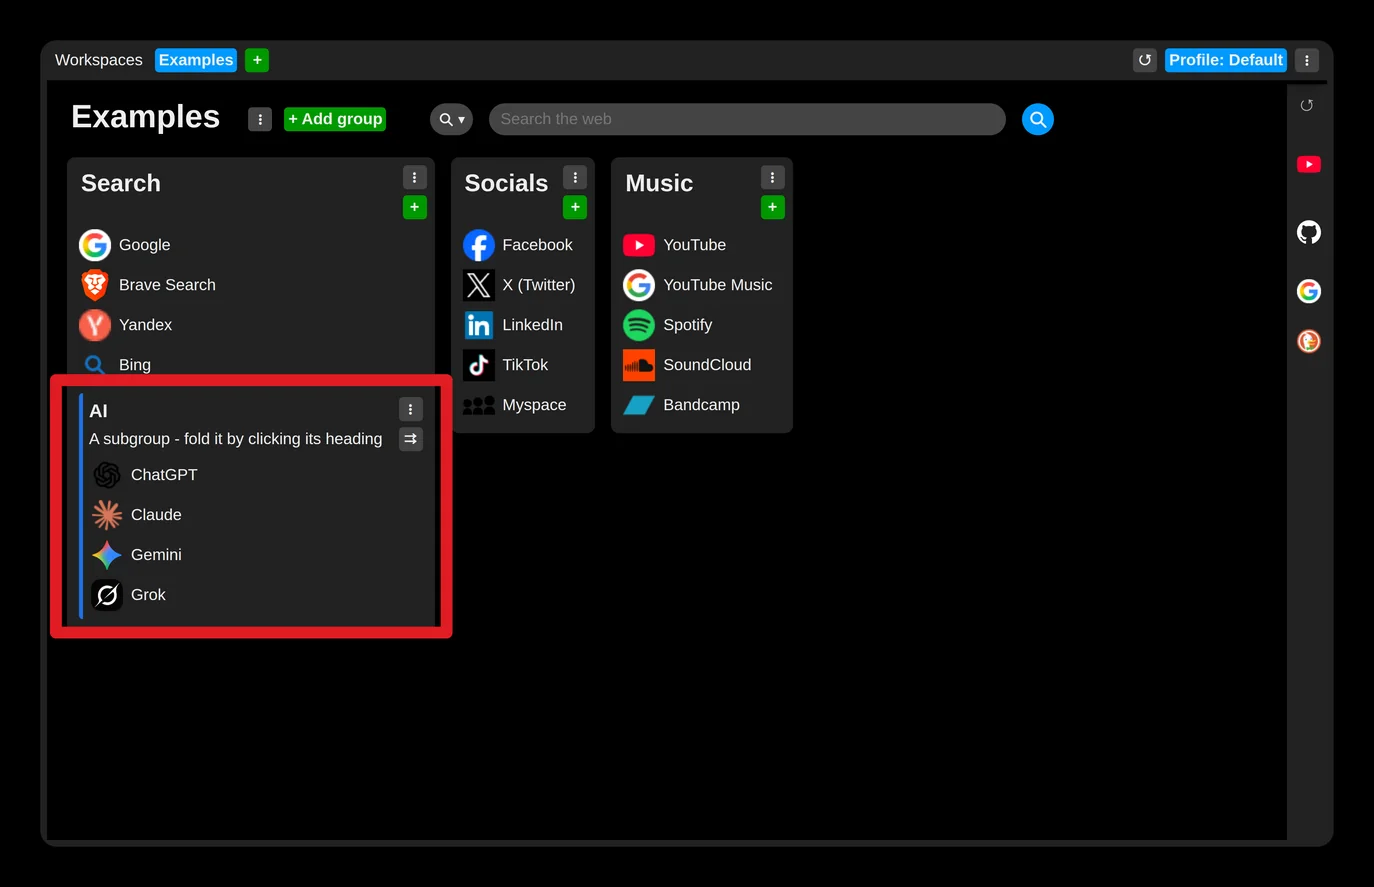Click the Search the web input field
This screenshot has height=887, width=1374.
747,119
